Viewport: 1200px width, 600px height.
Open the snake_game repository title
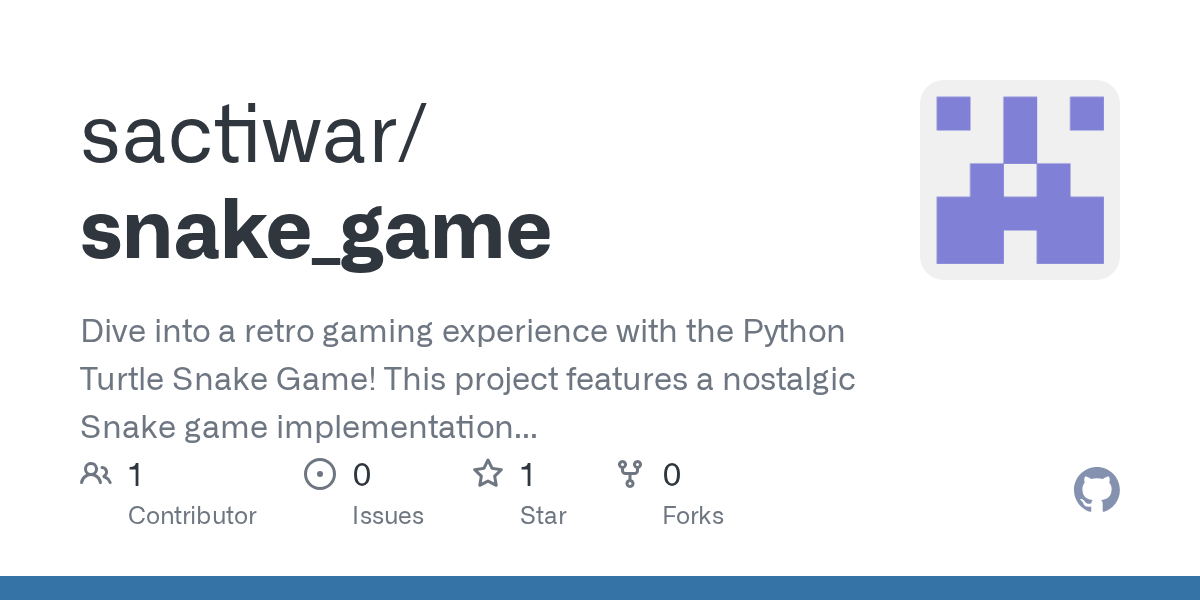pos(316,233)
